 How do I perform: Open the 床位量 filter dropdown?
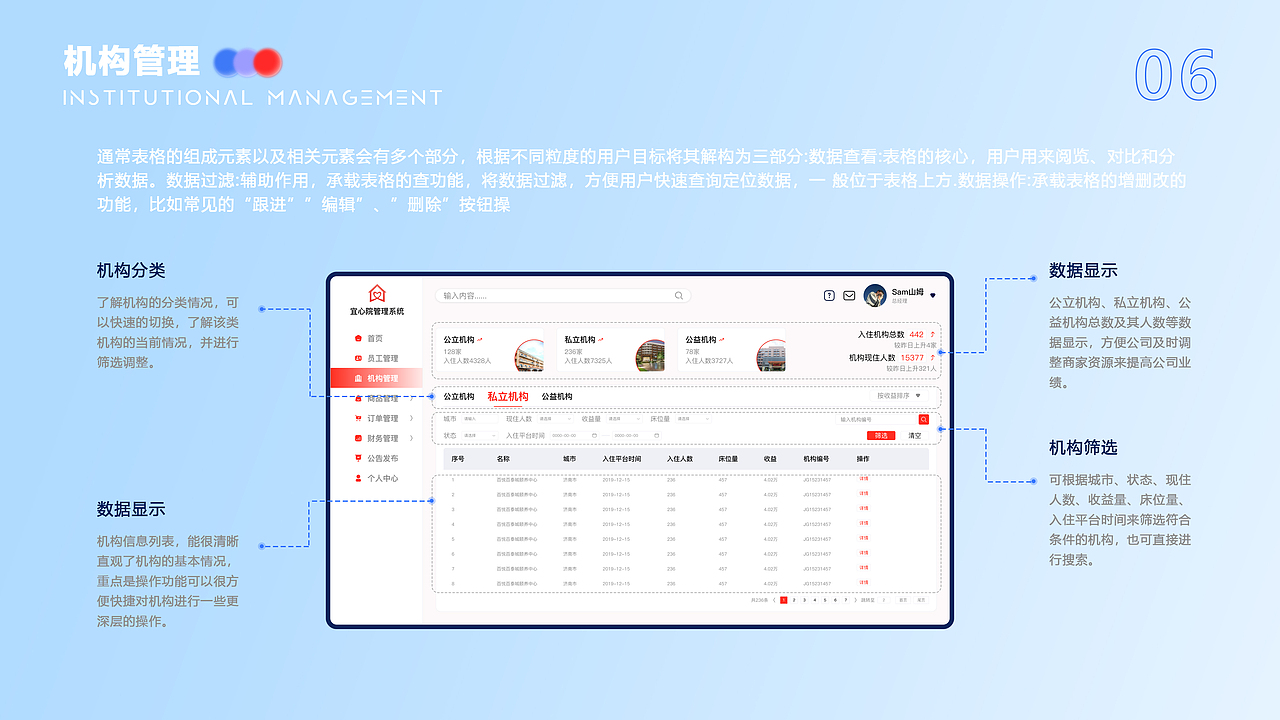coord(693,419)
